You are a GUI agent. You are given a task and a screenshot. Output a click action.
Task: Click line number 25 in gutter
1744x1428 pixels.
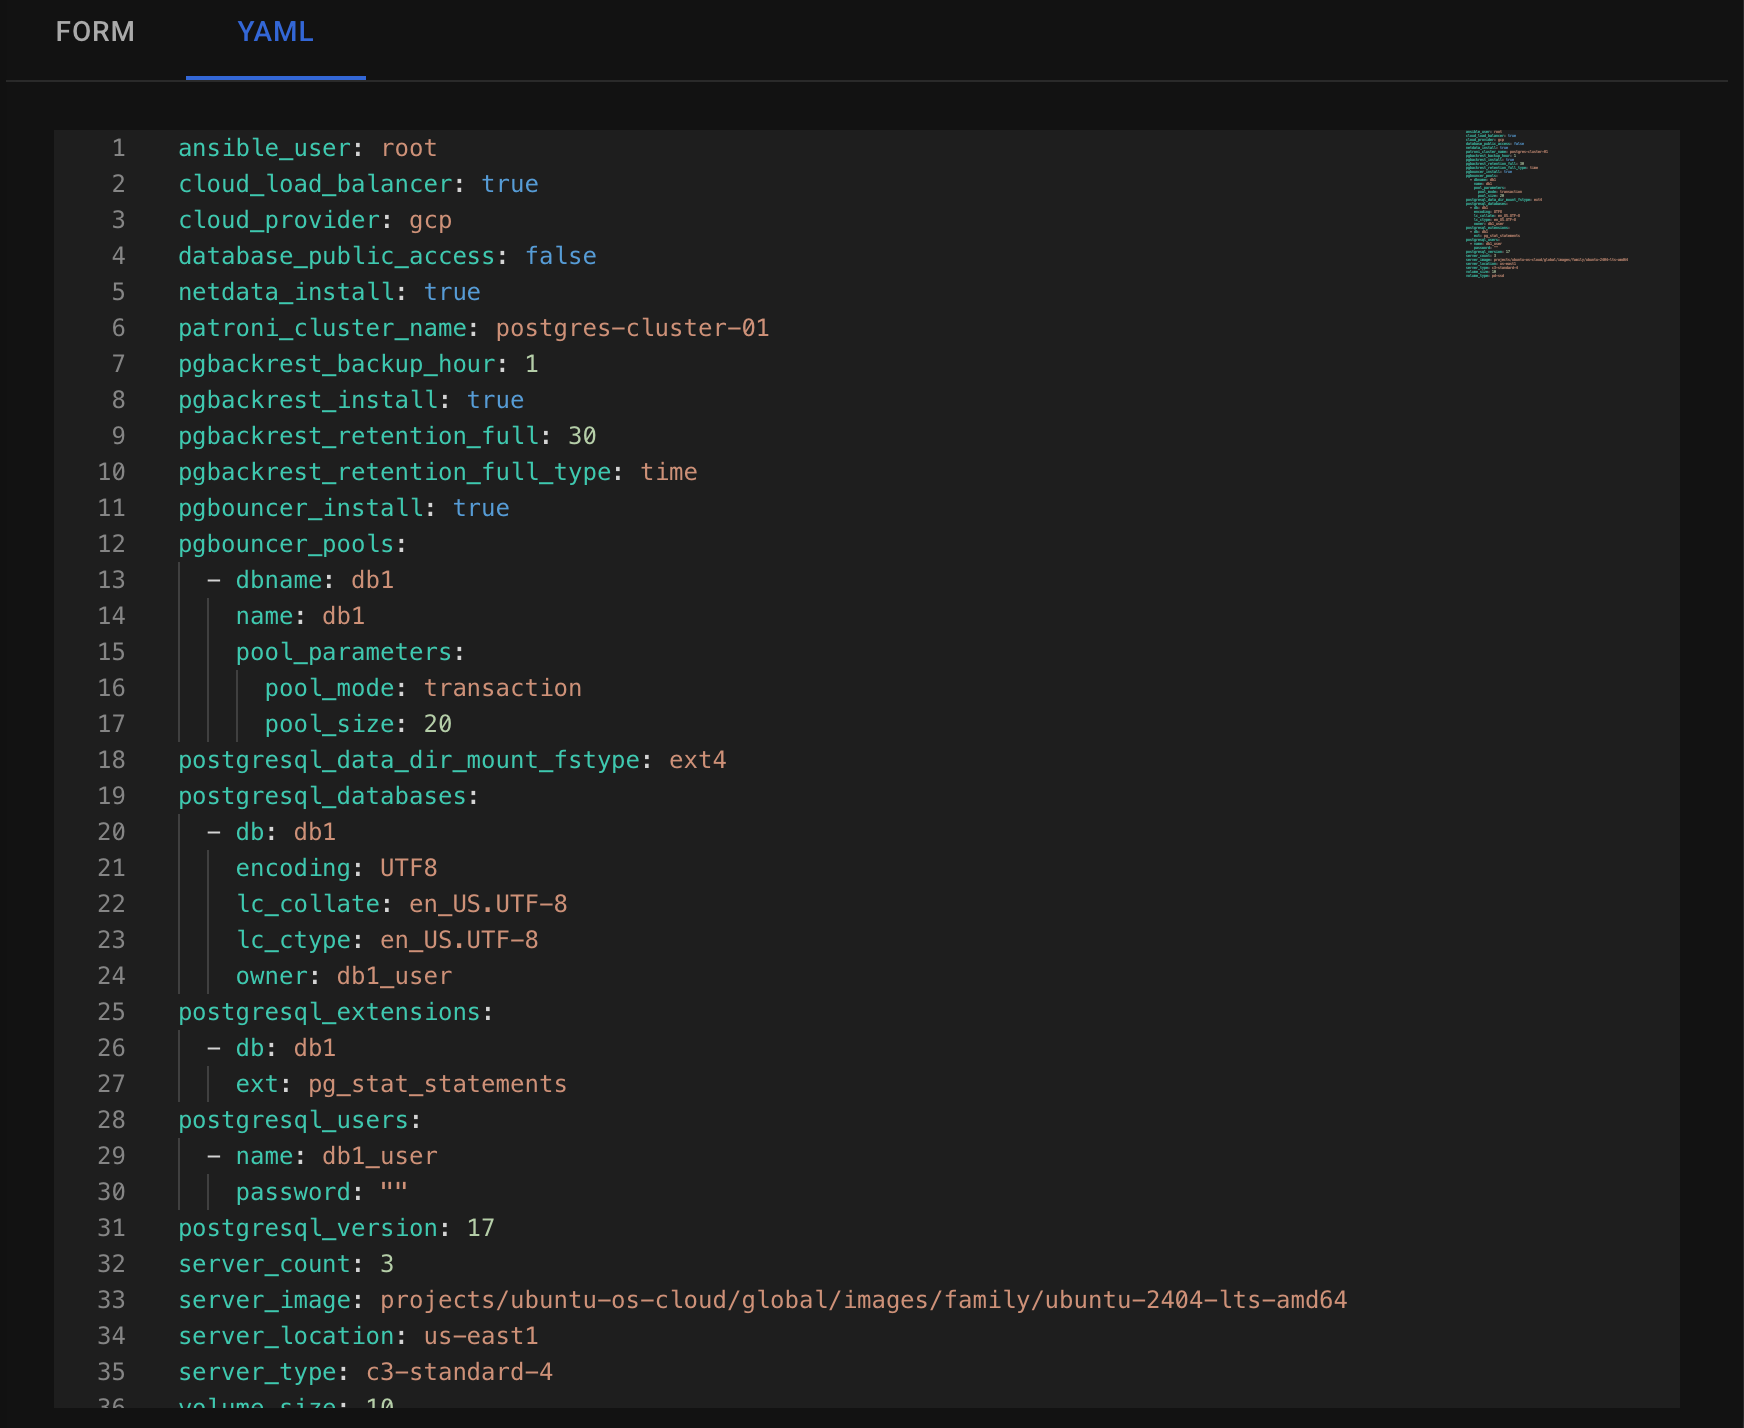click(111, 1012)
